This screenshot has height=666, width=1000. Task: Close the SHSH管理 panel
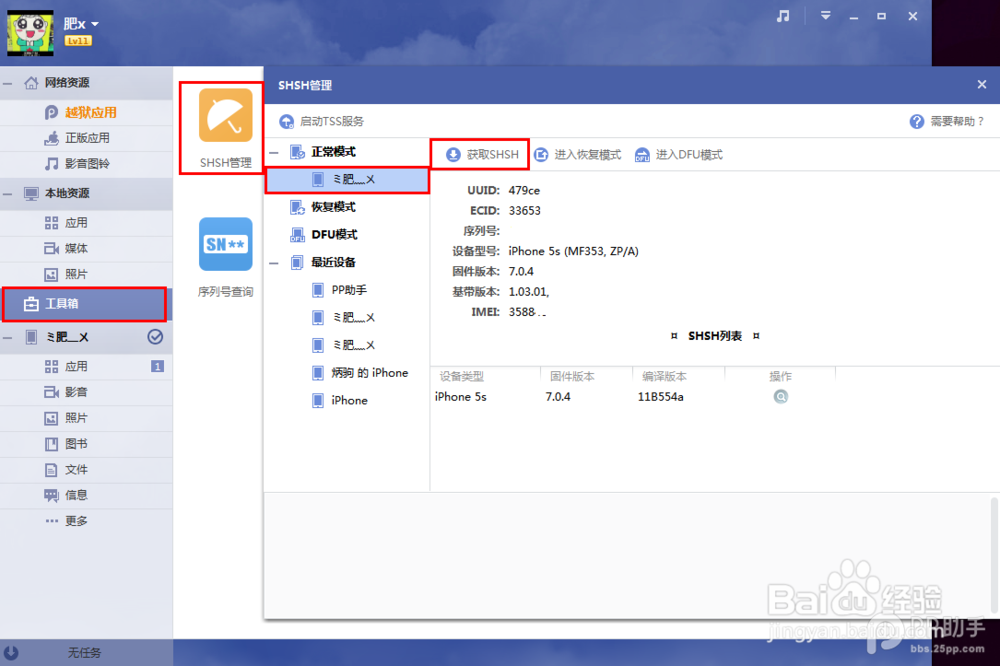pos(982,84)
